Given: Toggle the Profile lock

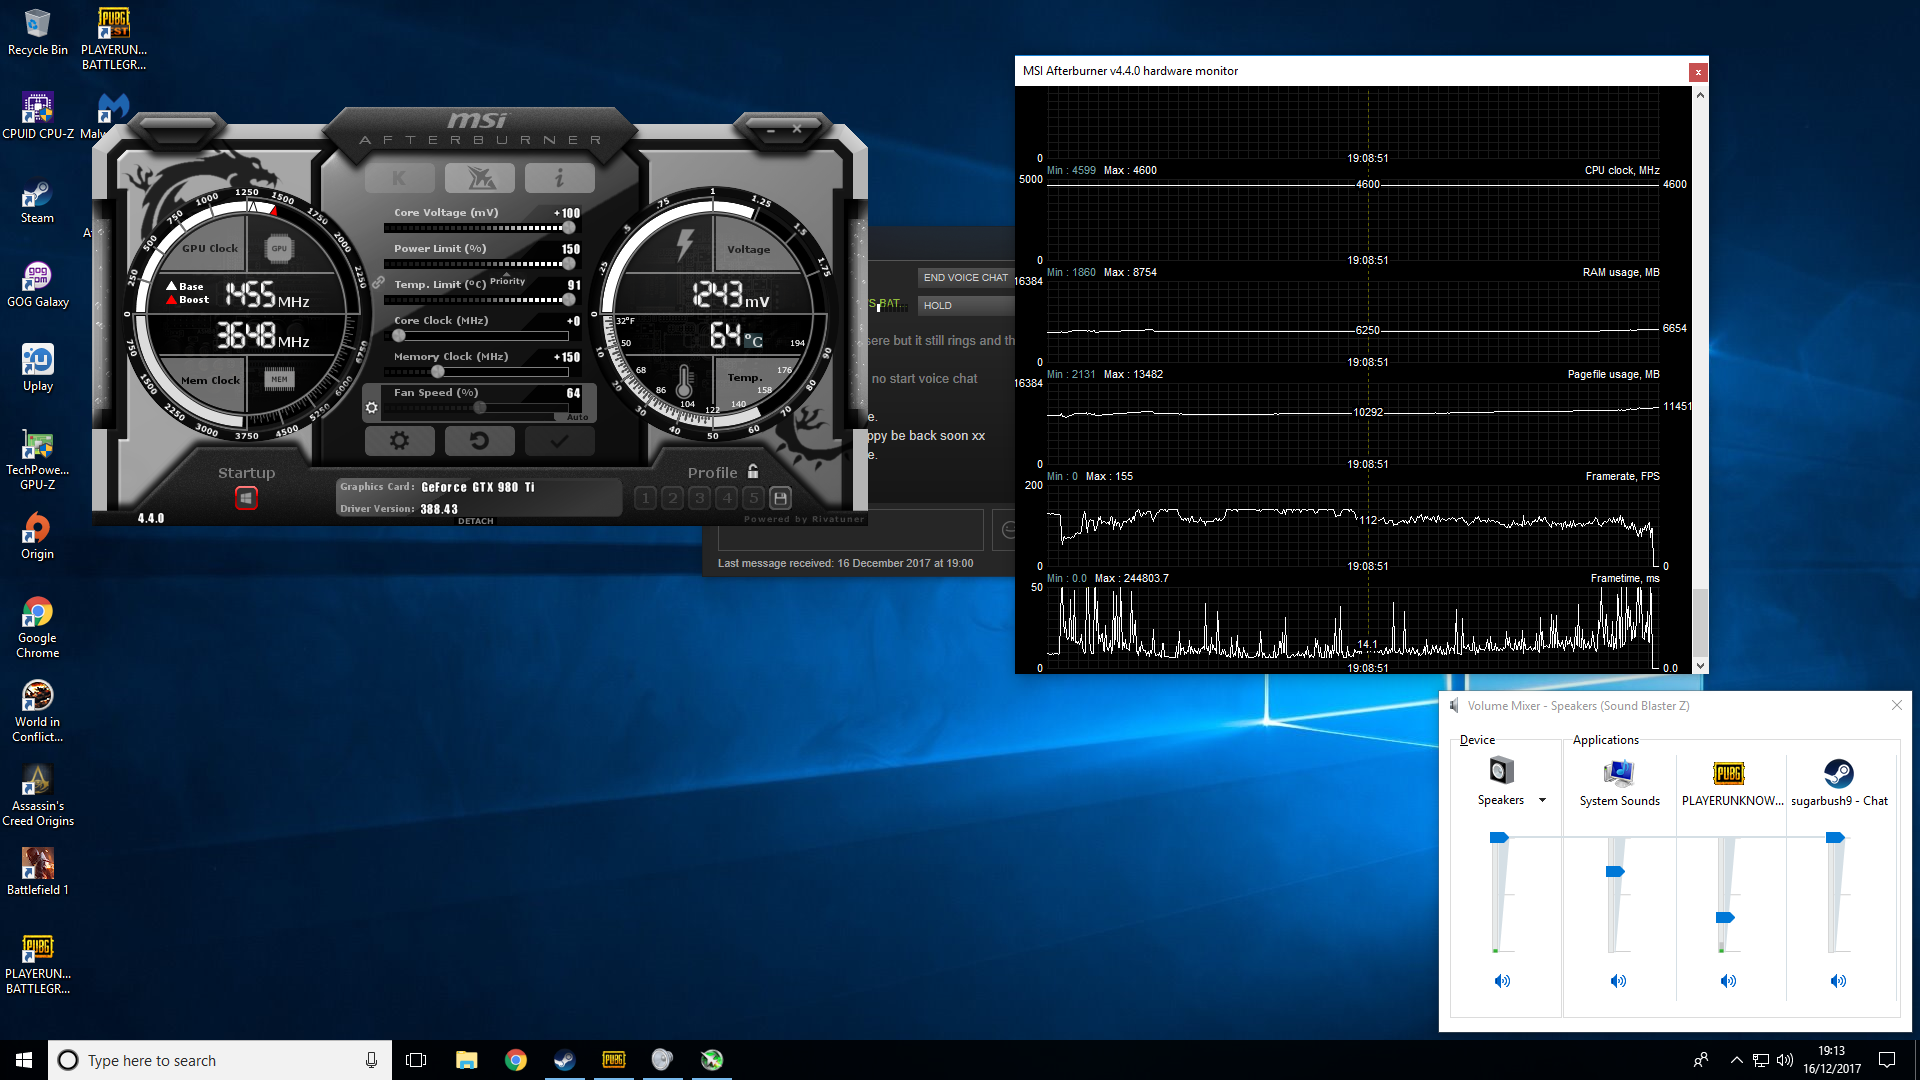Looking at the screenshot, I should coord(753,472).
